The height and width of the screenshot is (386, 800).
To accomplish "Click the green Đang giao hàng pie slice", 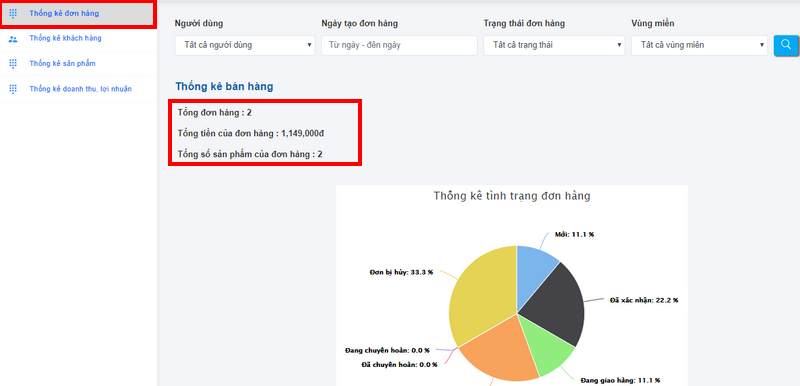I will point(546,349).
